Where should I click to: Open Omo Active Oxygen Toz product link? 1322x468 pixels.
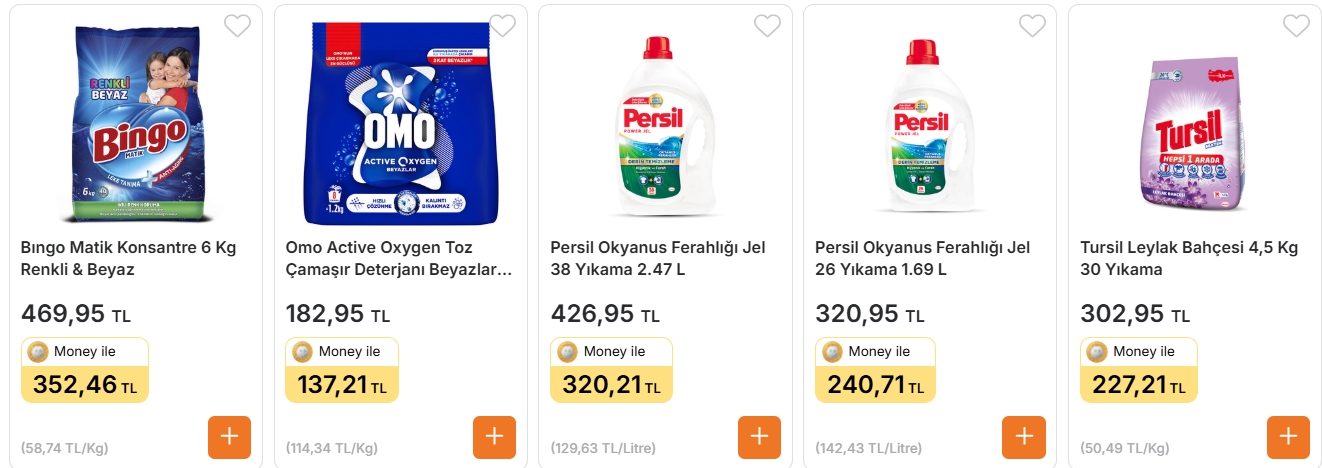click(x=398, y=258)
